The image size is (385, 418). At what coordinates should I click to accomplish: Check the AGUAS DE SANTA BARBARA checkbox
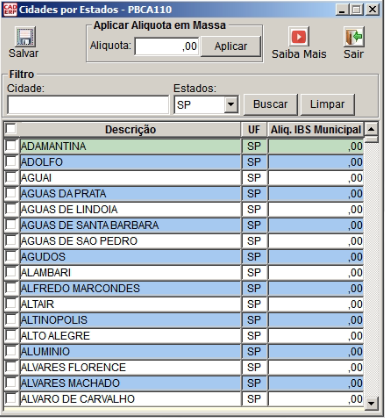(x=11, y=225)
